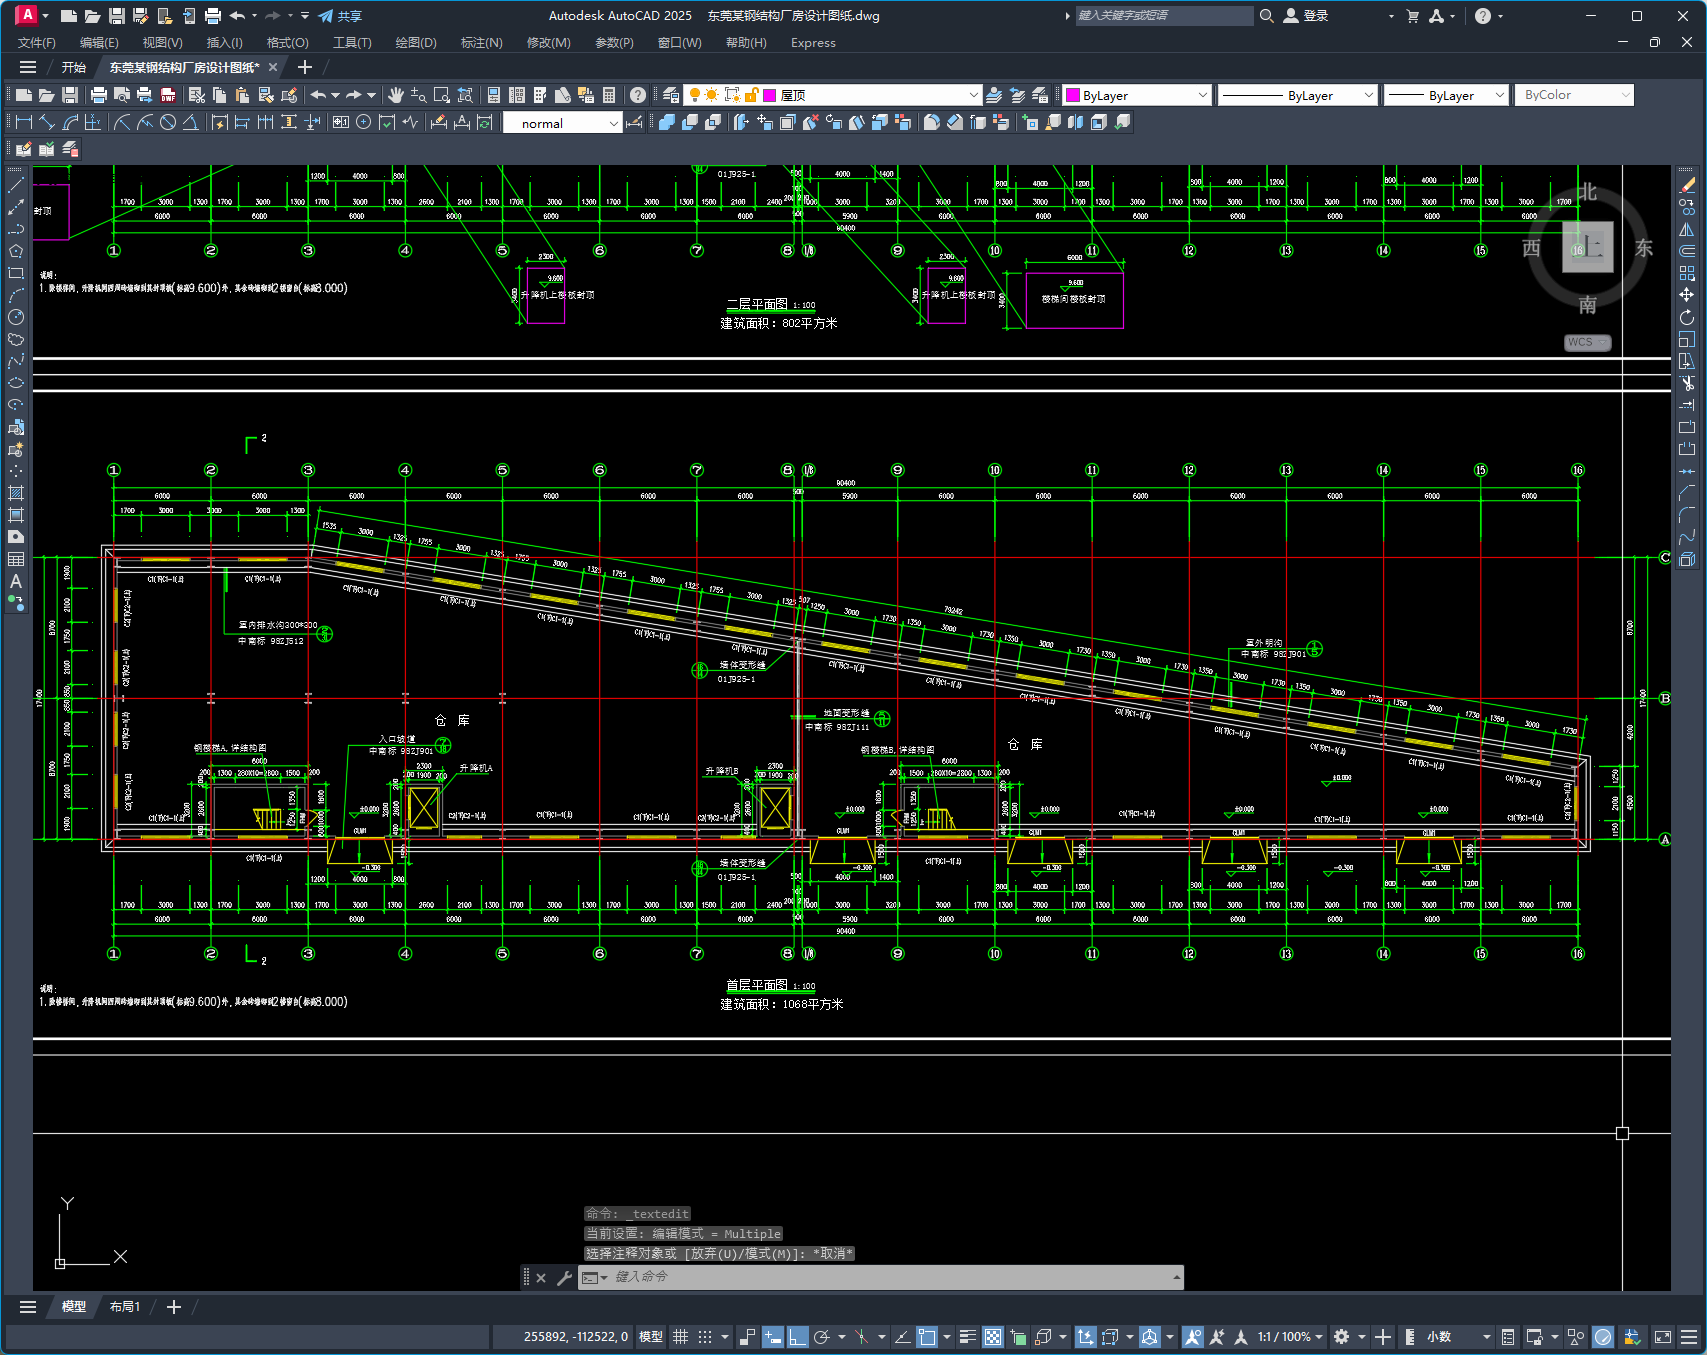Open the Customization menu status icon
This screenshot has height=1355, width=1707.
1689,1337
